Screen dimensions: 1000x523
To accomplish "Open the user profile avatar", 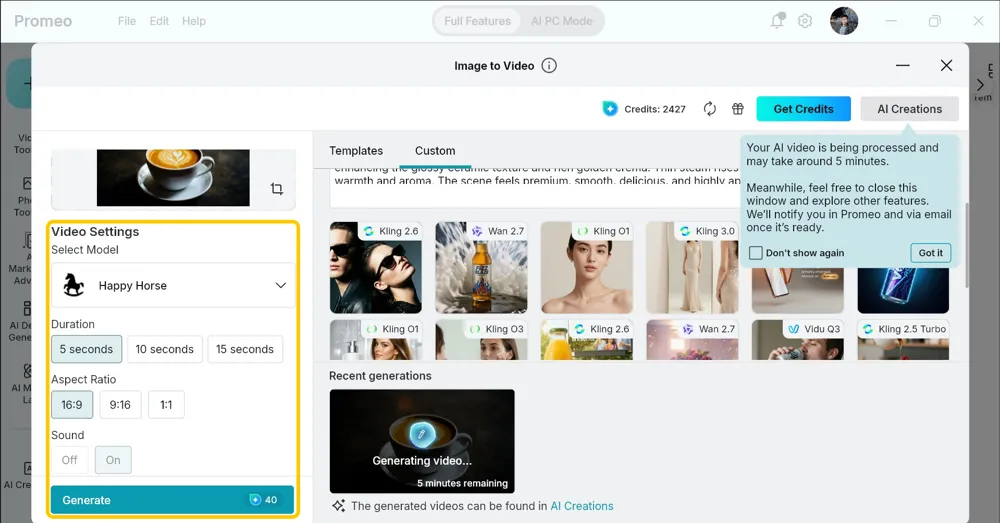I will point(844,21).
